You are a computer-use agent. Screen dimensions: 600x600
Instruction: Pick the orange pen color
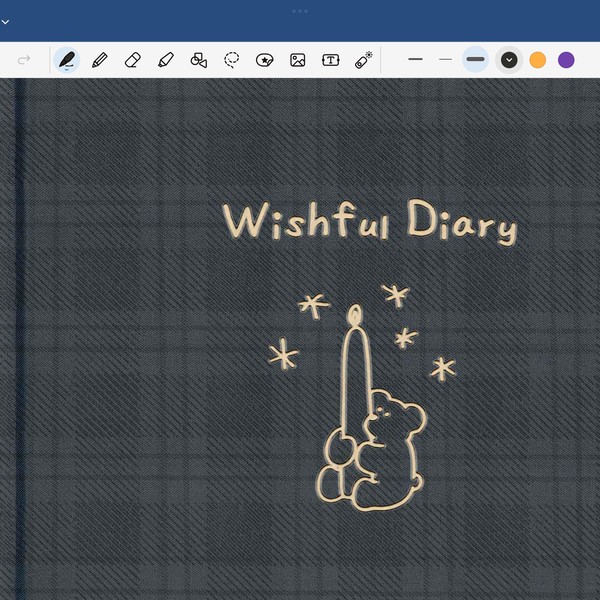(x=538, y=60)
